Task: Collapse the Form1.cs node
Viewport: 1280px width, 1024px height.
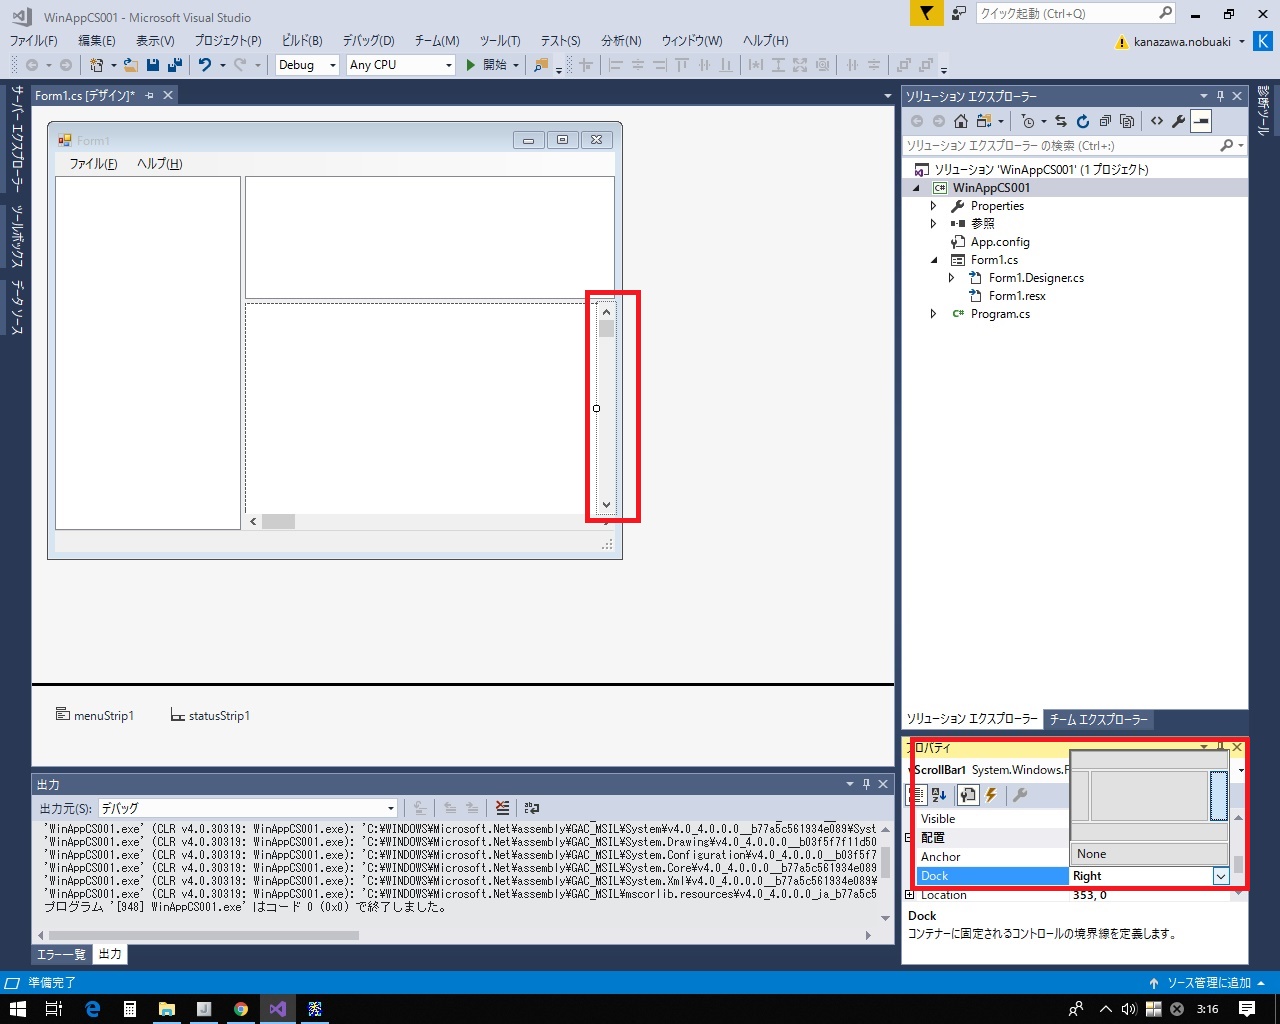Action: (x=934, y=260)
